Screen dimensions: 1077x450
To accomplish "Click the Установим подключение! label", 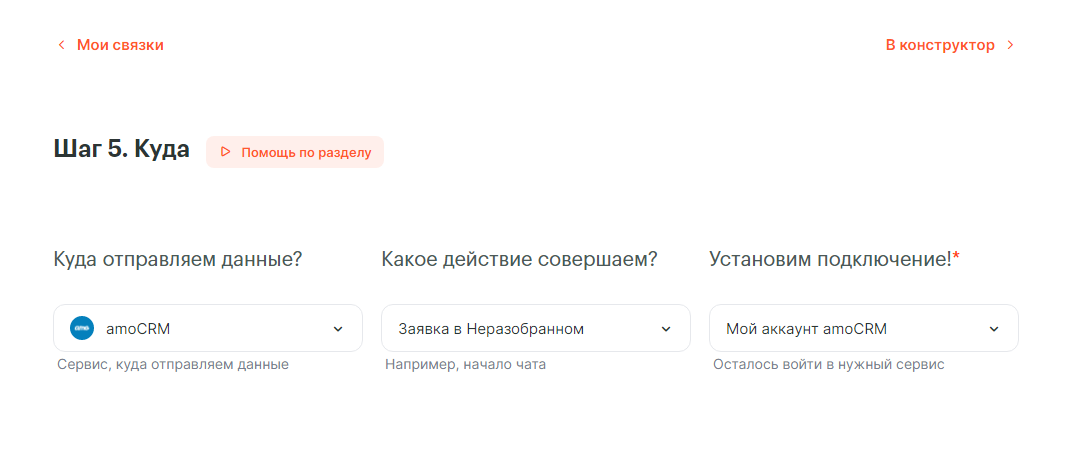I will pos(834,259).
